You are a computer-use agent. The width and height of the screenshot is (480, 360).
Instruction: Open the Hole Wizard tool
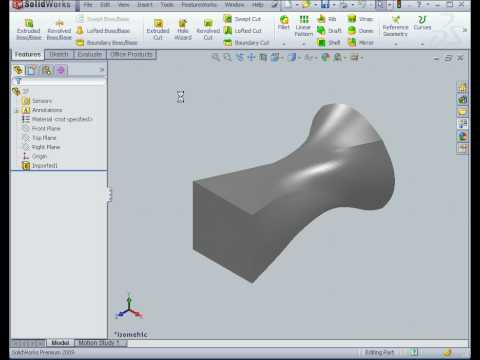pos(183,29)
